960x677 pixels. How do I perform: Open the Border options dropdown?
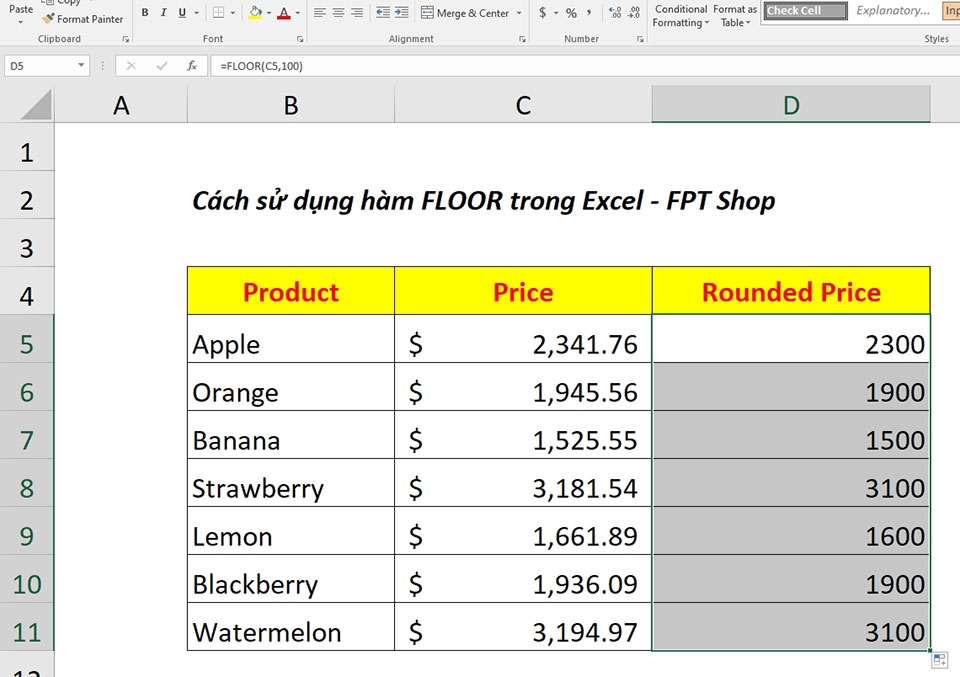[x=230, y=10]
